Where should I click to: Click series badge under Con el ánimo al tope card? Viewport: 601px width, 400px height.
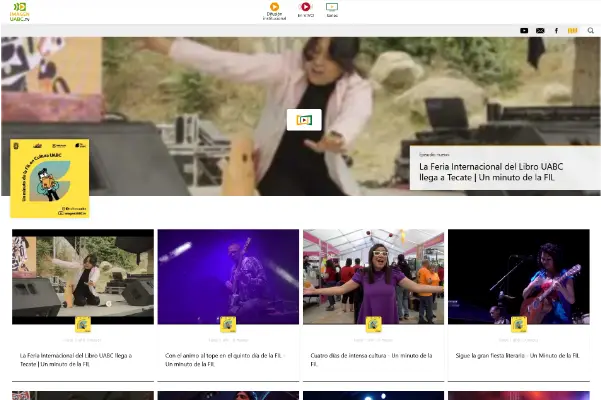228,325
